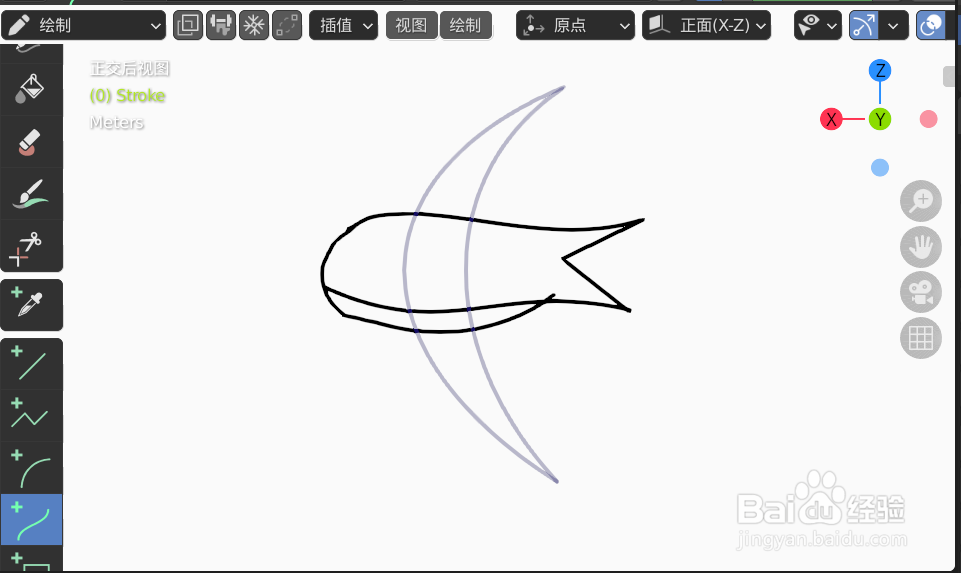Select the Arc primitive tool
Image resolution: width=961 pixels, height=573 pixels.
[x=31, y=468]
